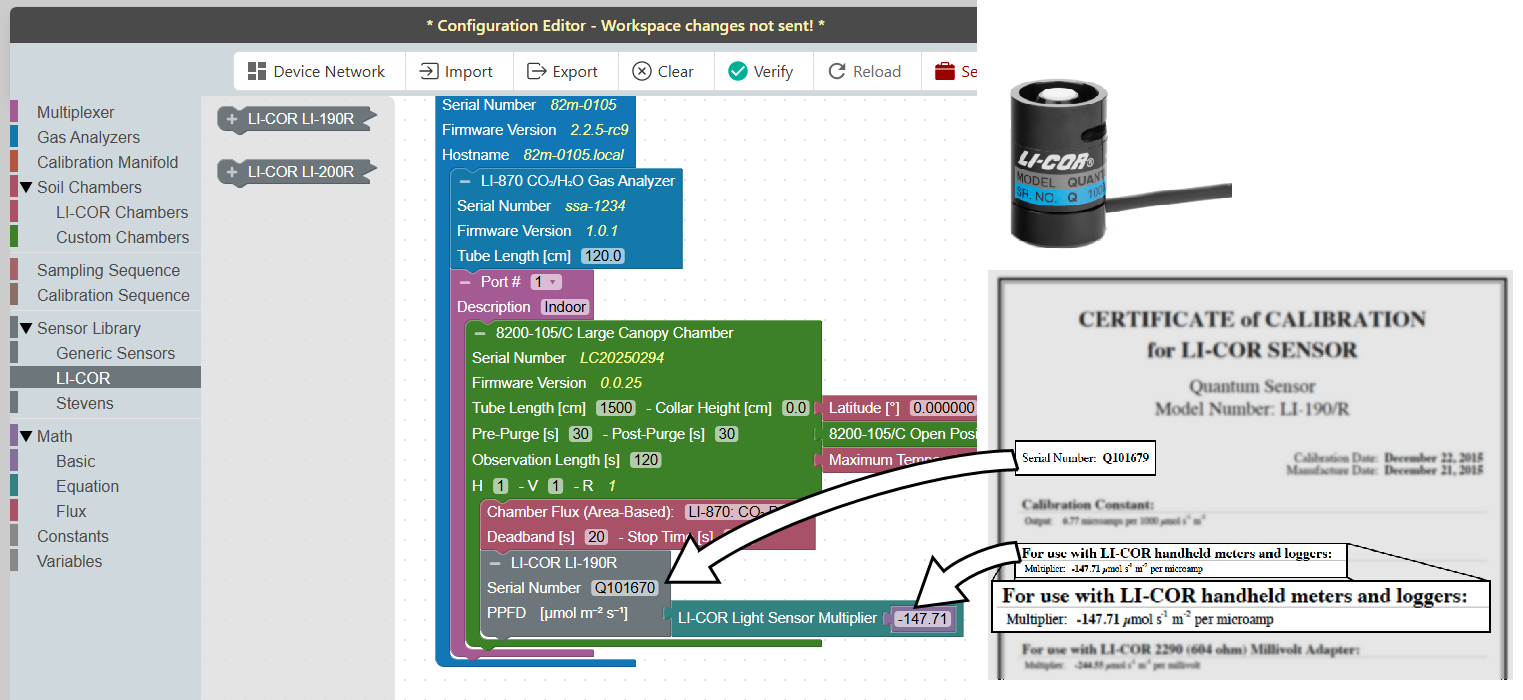The image size is (1523, 700).
Task: Select the Variables category
Action: [69, 561]
